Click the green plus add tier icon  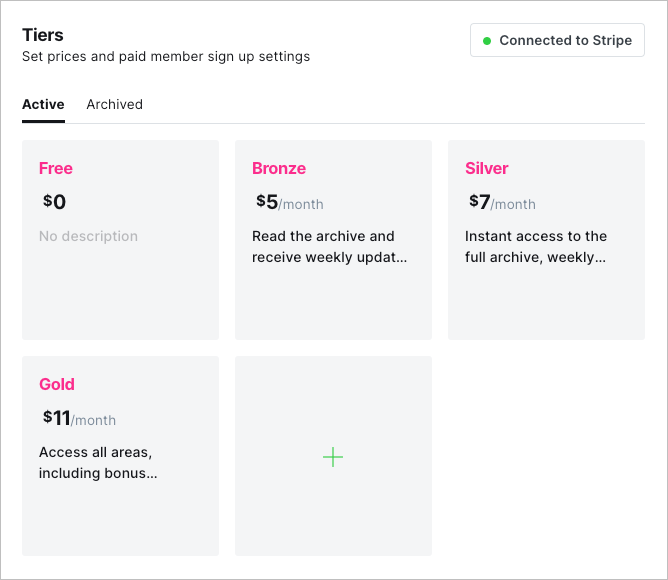[333, 457]
